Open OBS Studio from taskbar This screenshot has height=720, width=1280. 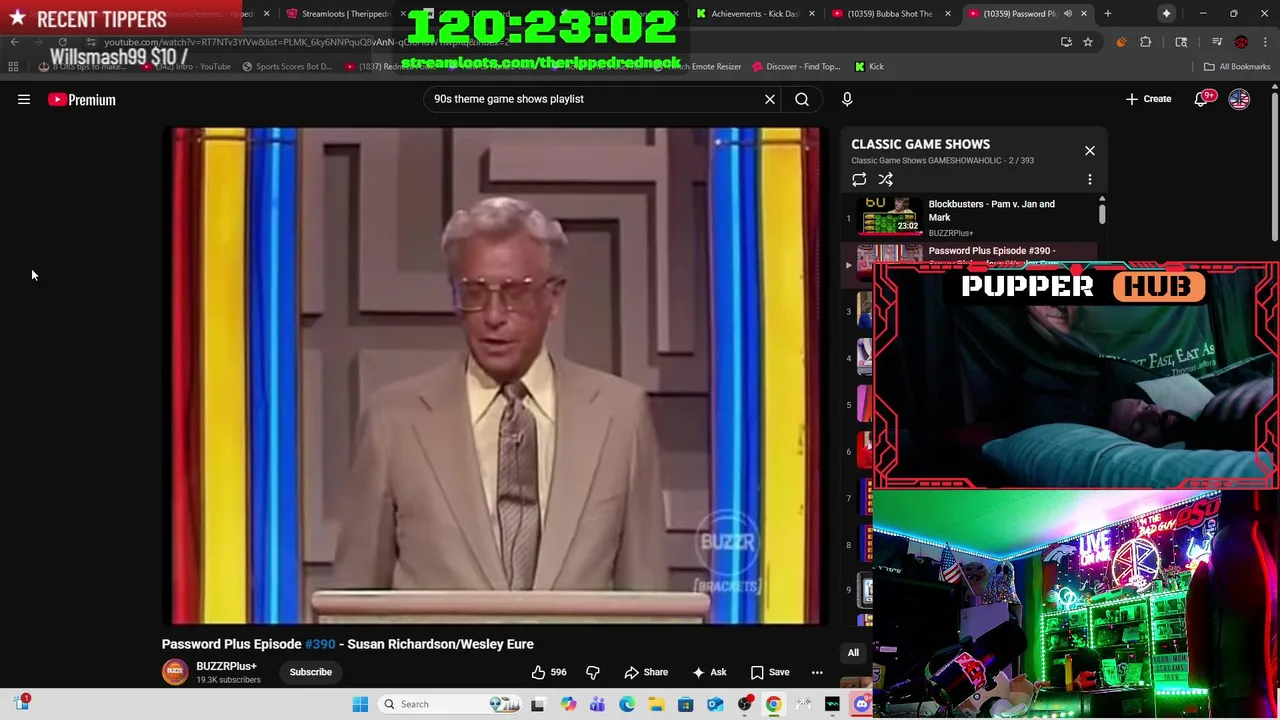click(x=744, y=704)
